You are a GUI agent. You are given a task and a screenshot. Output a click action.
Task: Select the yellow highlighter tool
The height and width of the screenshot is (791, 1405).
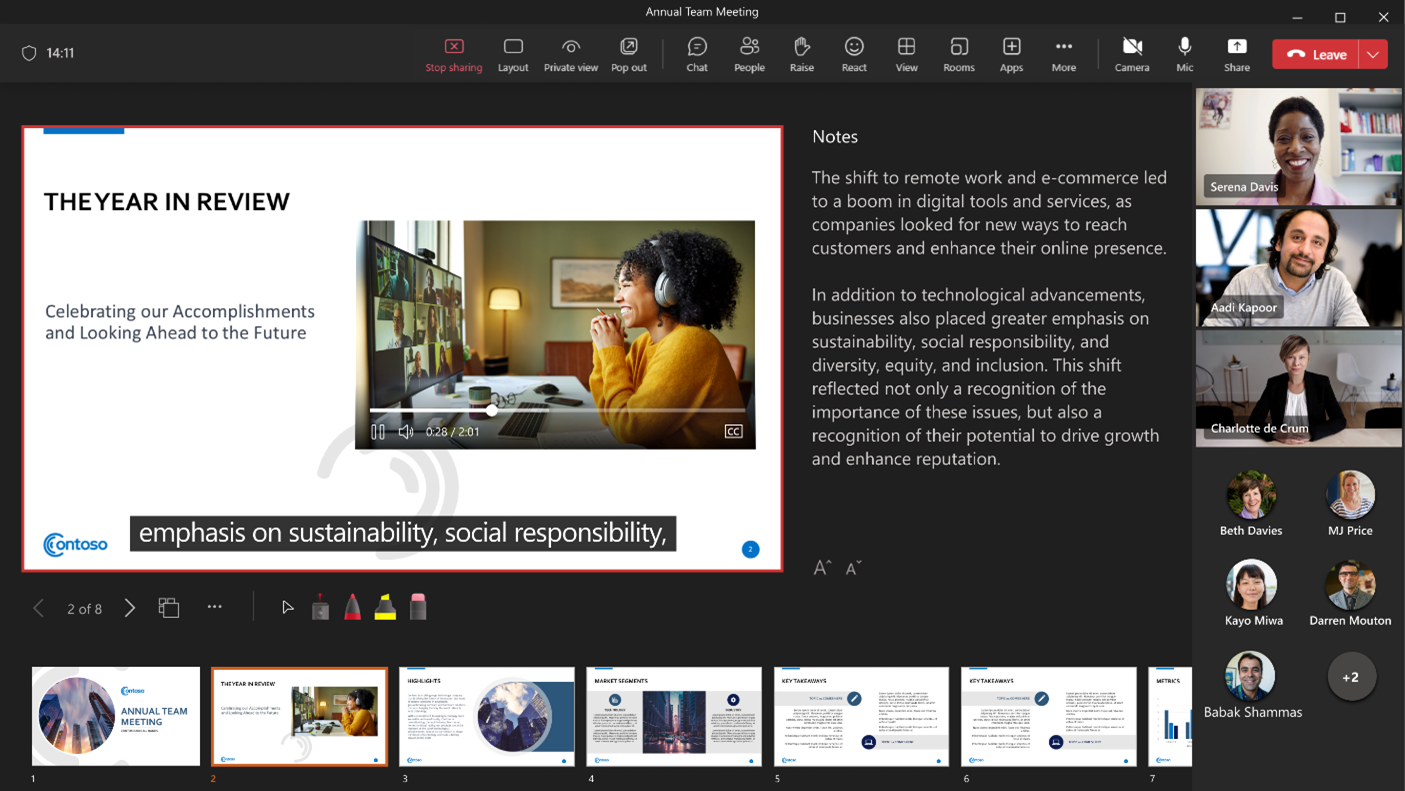click(x=385, y=606)
